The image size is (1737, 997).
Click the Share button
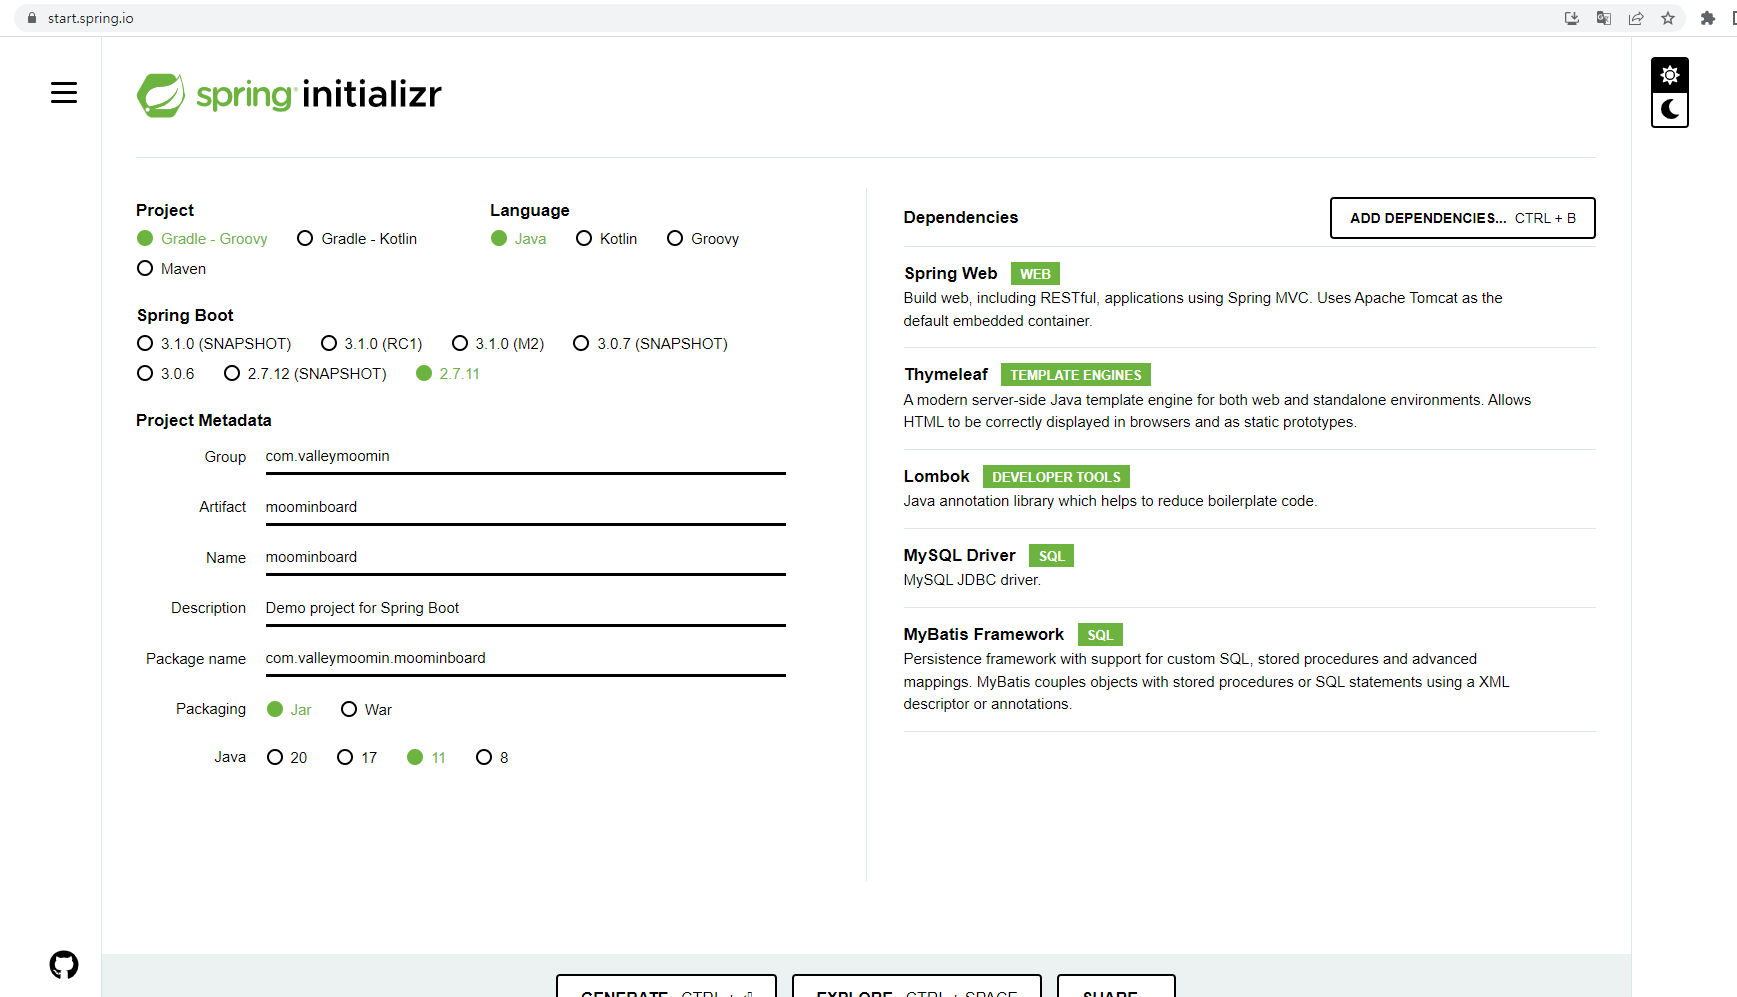pos(1116,985)
